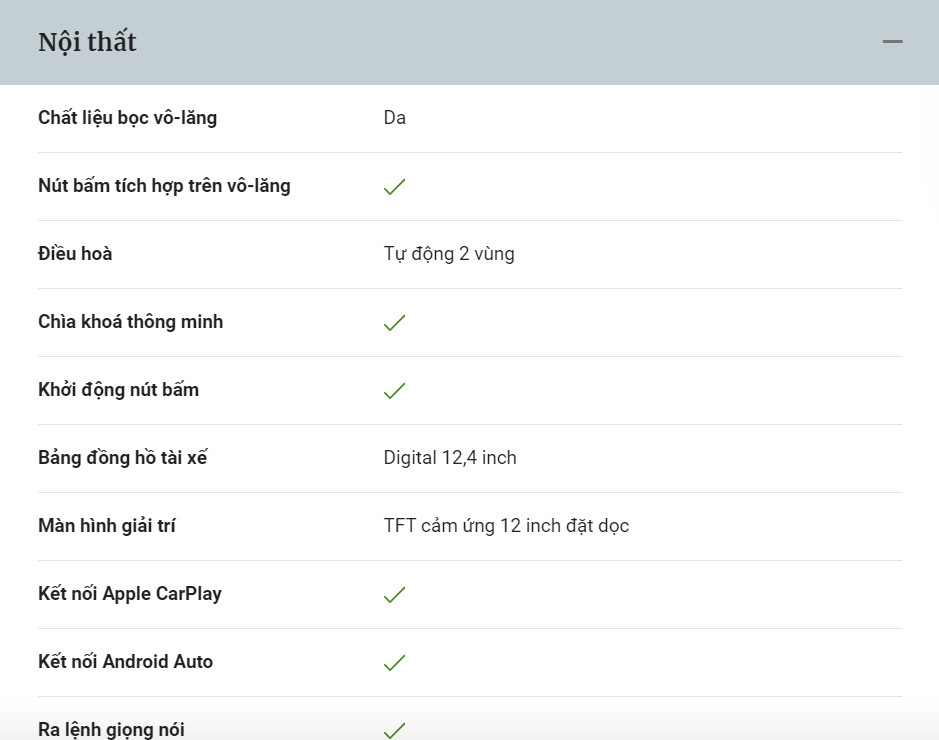939x740 pixels.
Task: Select the Kết nối Android Auto label
Action: (x=126, y=662)
